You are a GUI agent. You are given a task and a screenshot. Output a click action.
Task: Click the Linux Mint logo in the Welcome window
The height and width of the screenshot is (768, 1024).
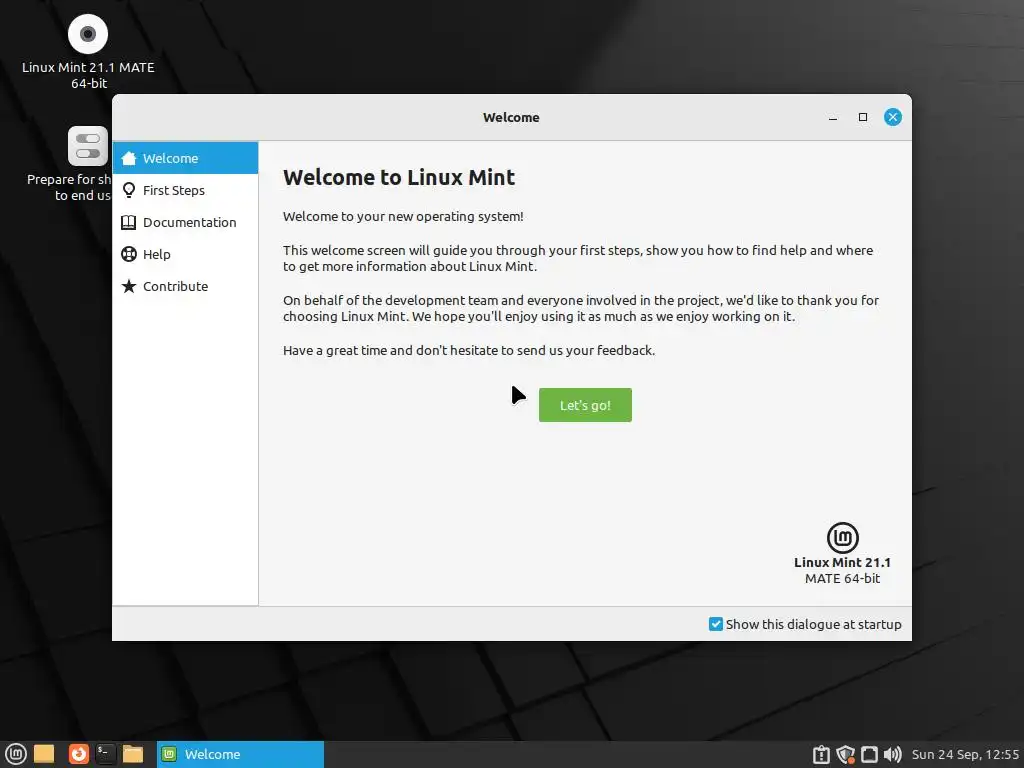point(842,537)
